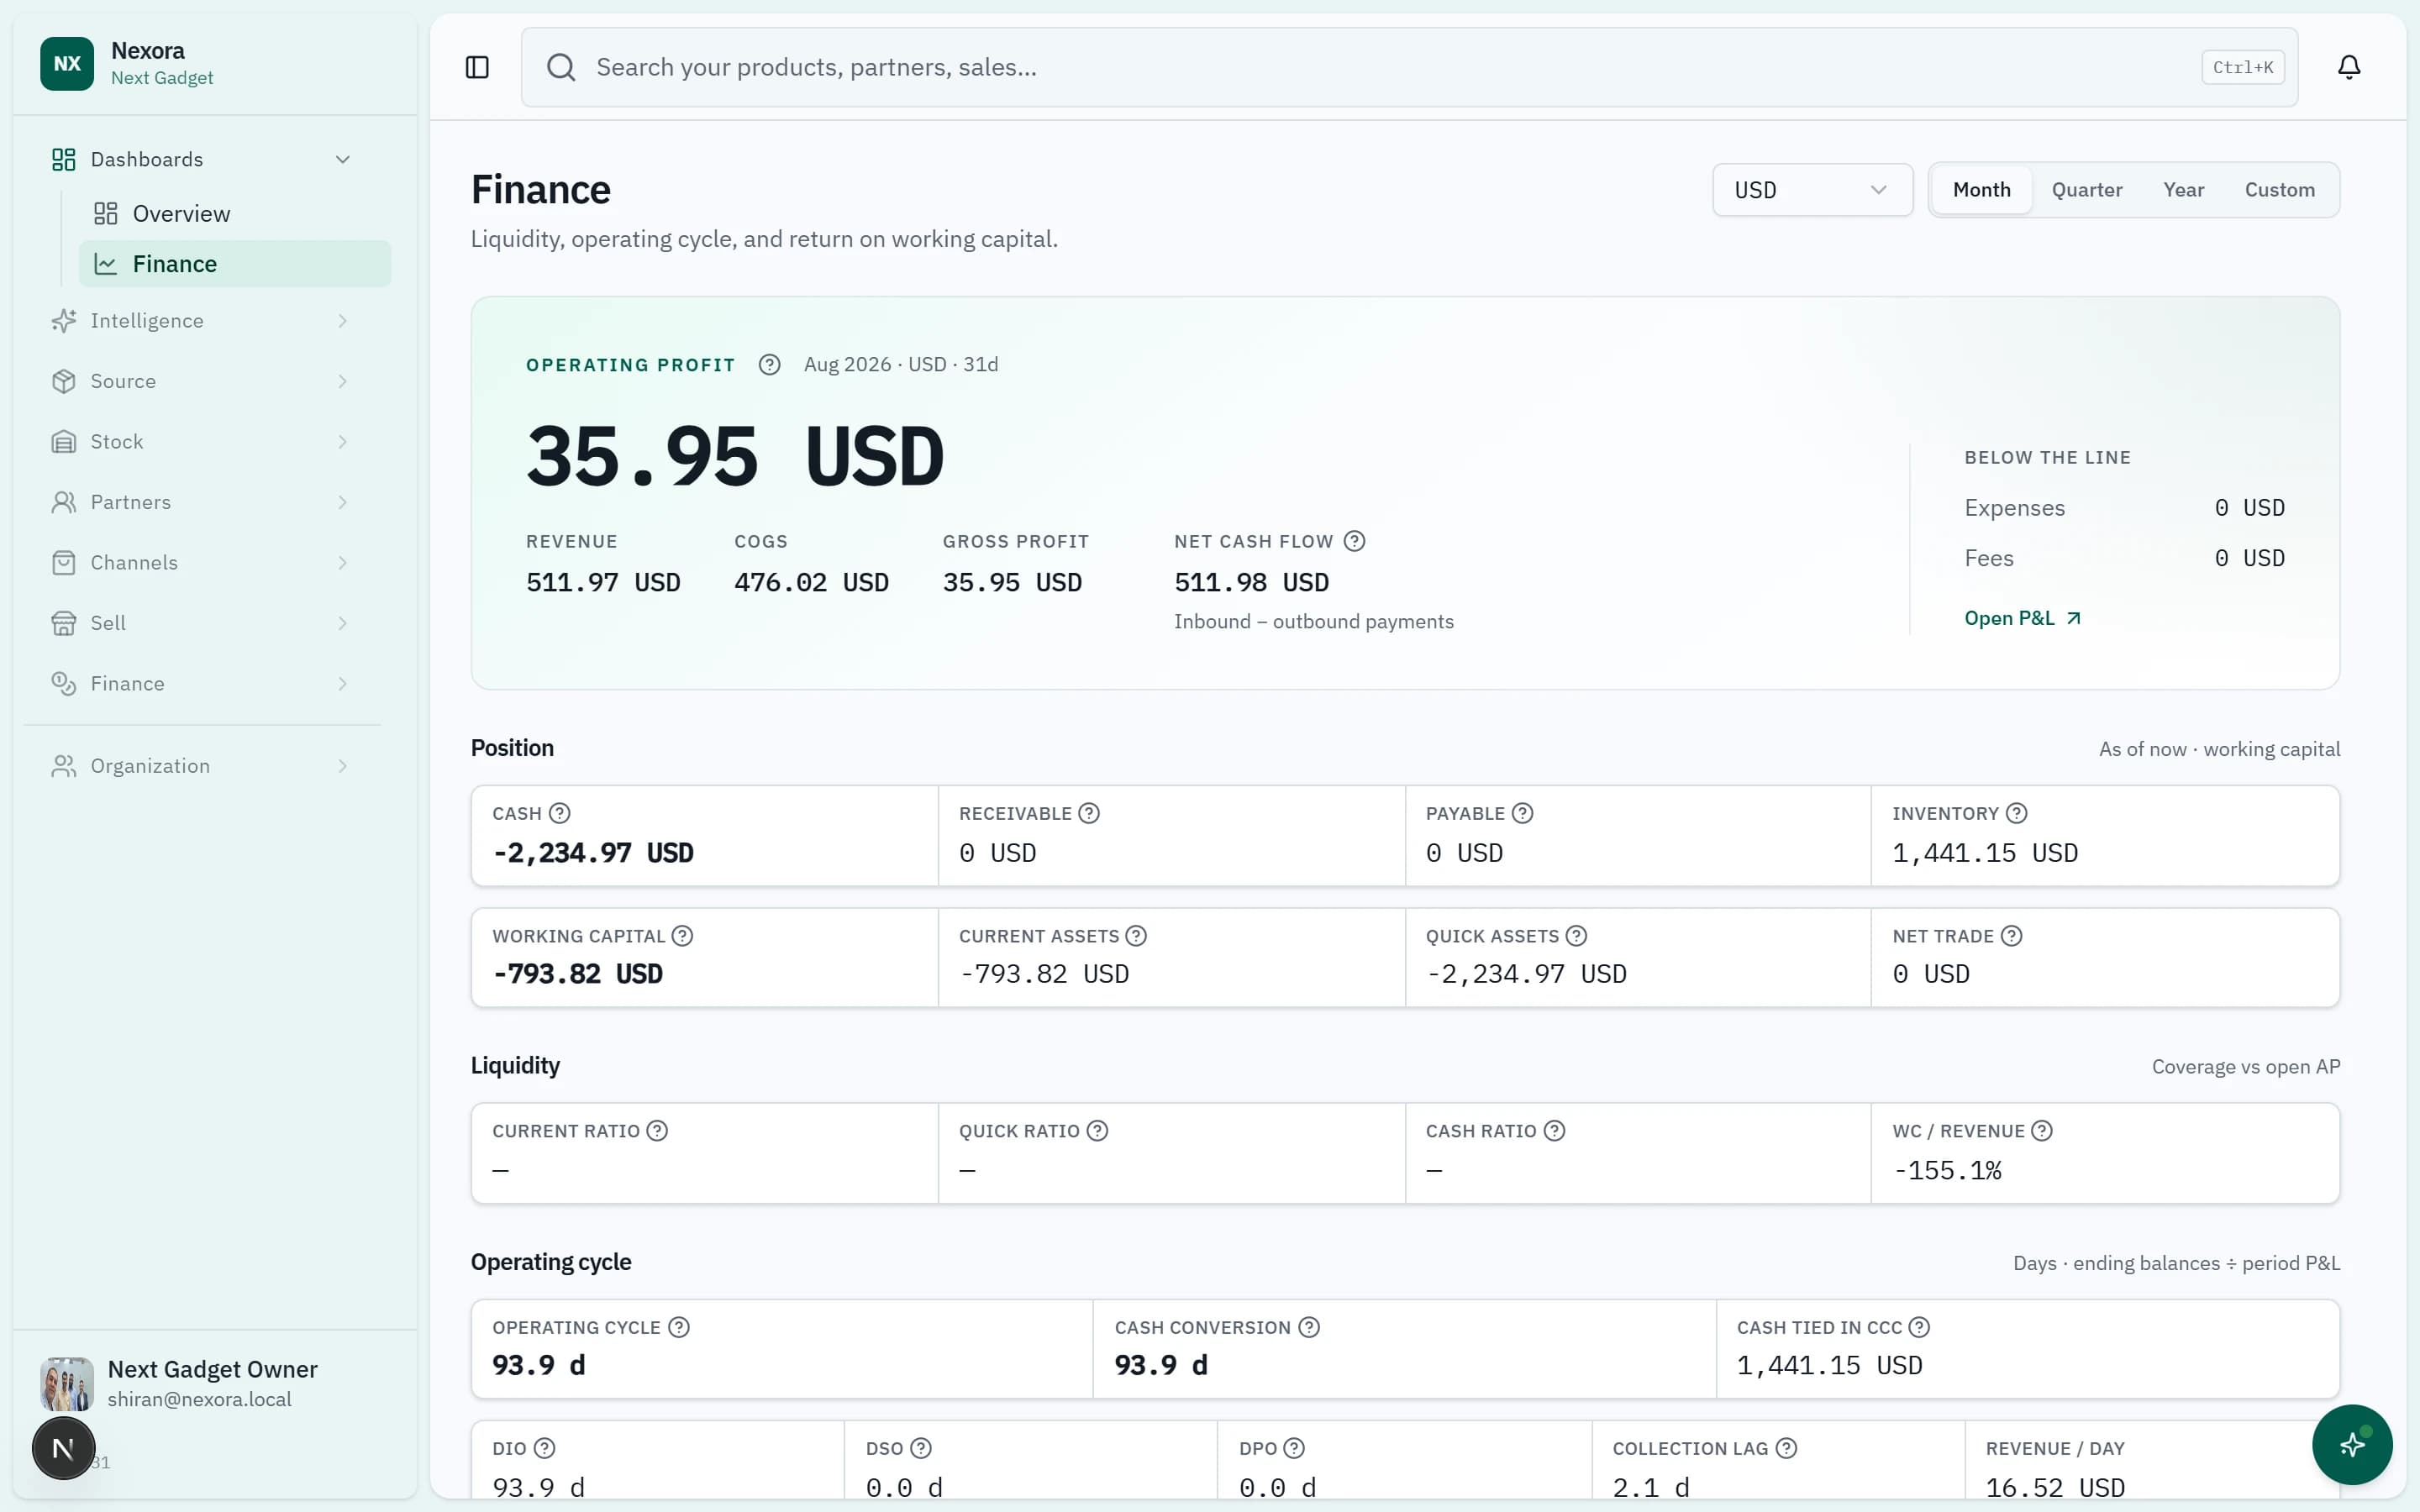2420x1512 pixels.
Task: Open the Next Gadget Owner profile
Action: (215, 1384)
